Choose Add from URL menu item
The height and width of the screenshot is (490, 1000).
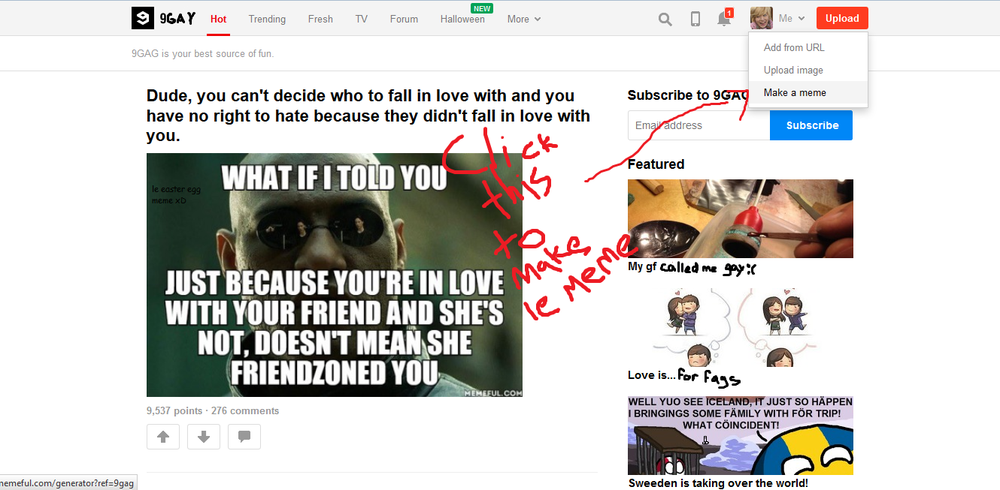click(808, 47)
